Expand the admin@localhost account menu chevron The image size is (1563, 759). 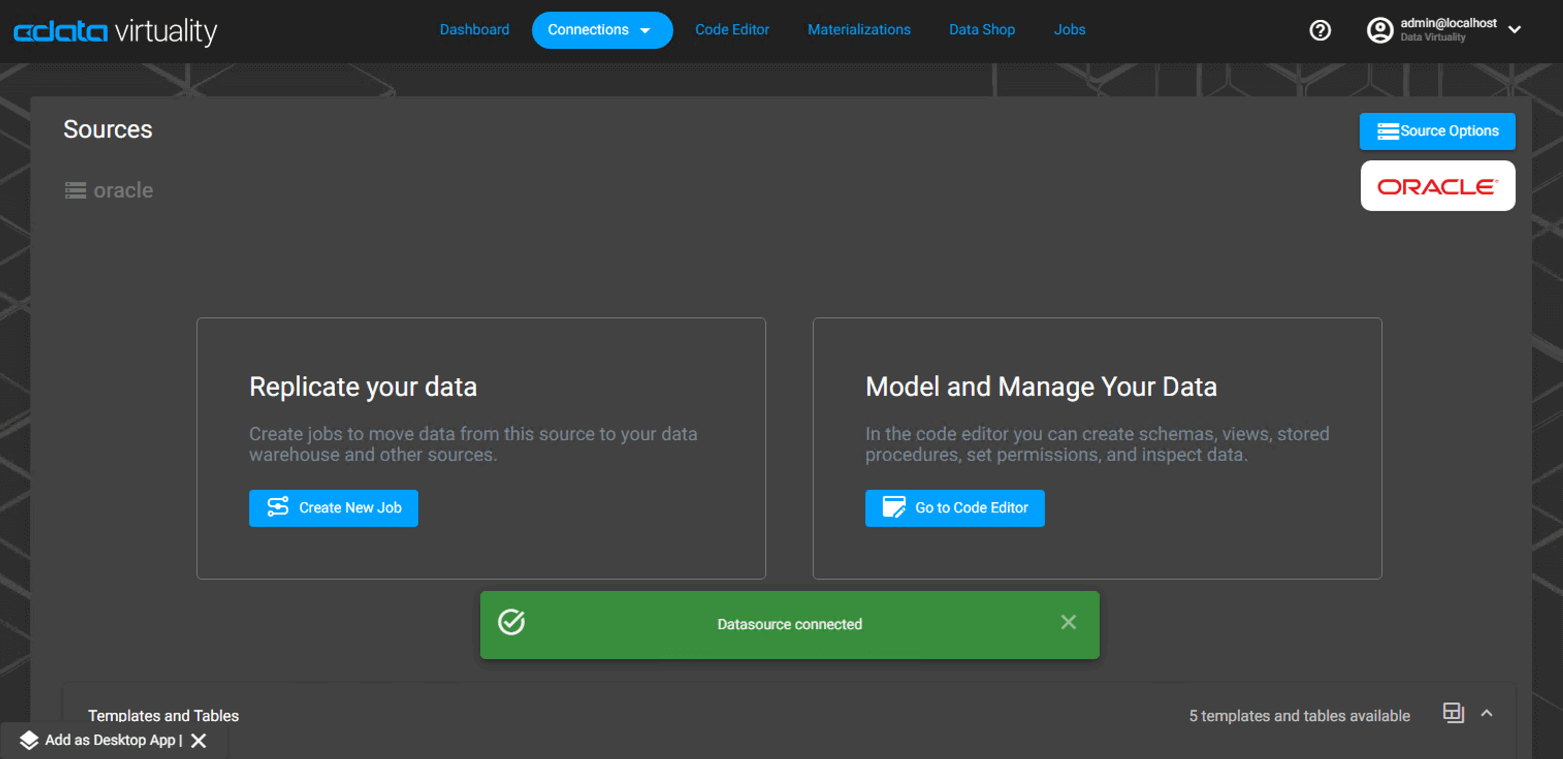[1515, 31]
